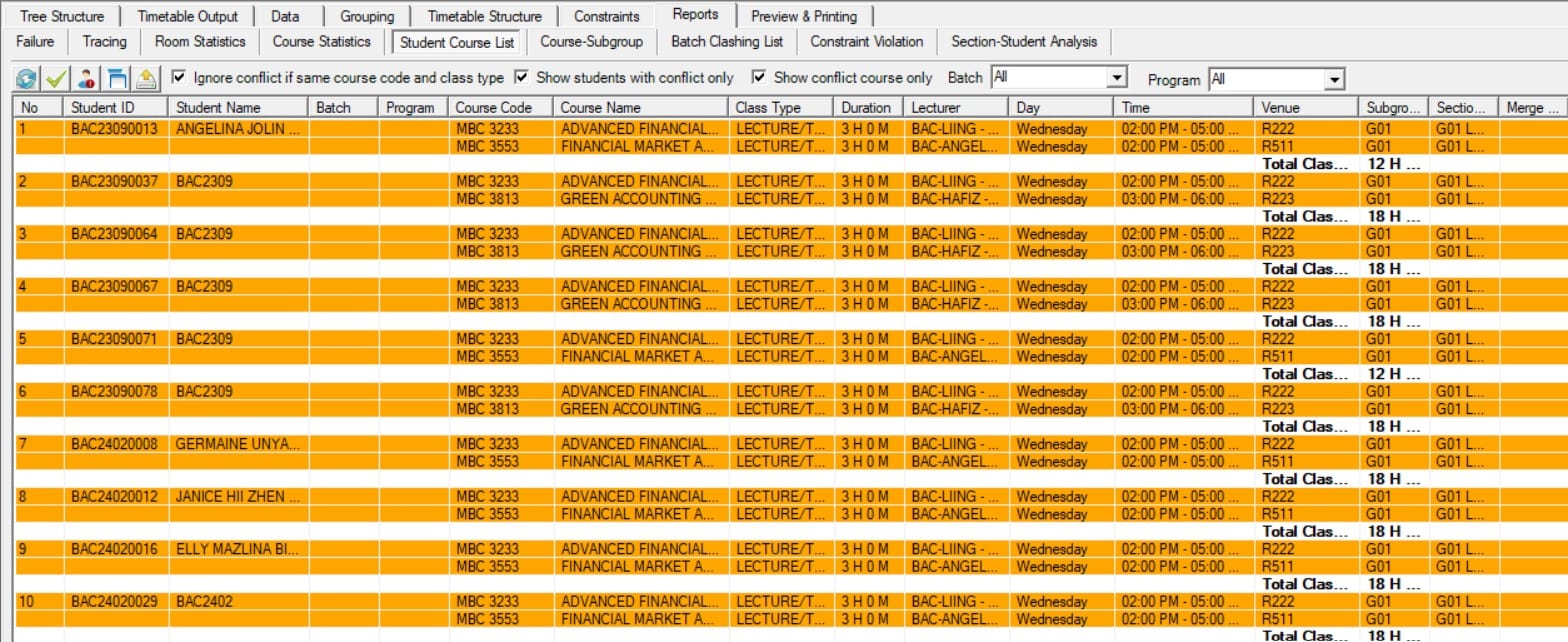1568x642 pixels.
Task: Open the Grouping tab
Action: coord(367,16)
